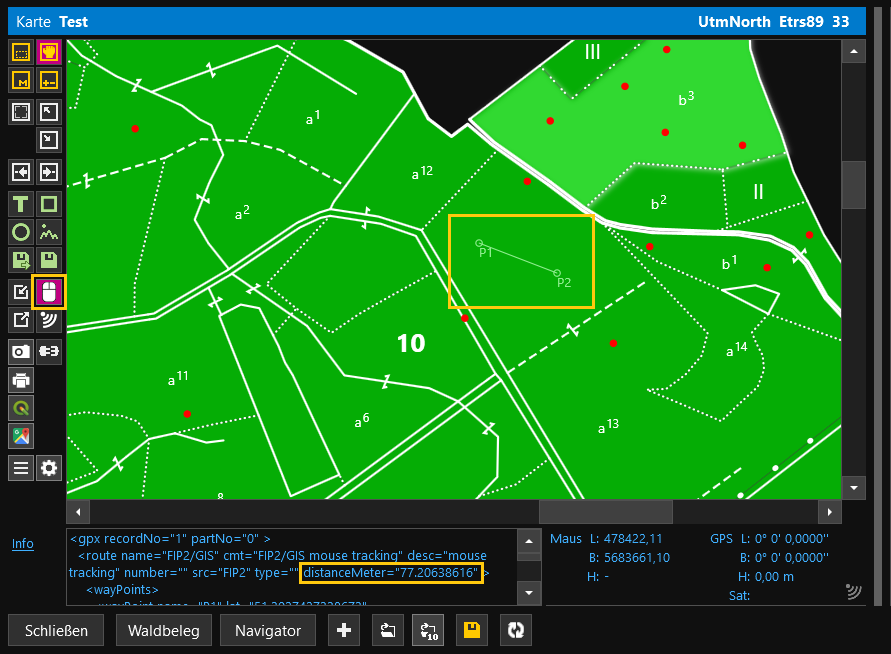Click the camera snapshot icon

(20, 351)
